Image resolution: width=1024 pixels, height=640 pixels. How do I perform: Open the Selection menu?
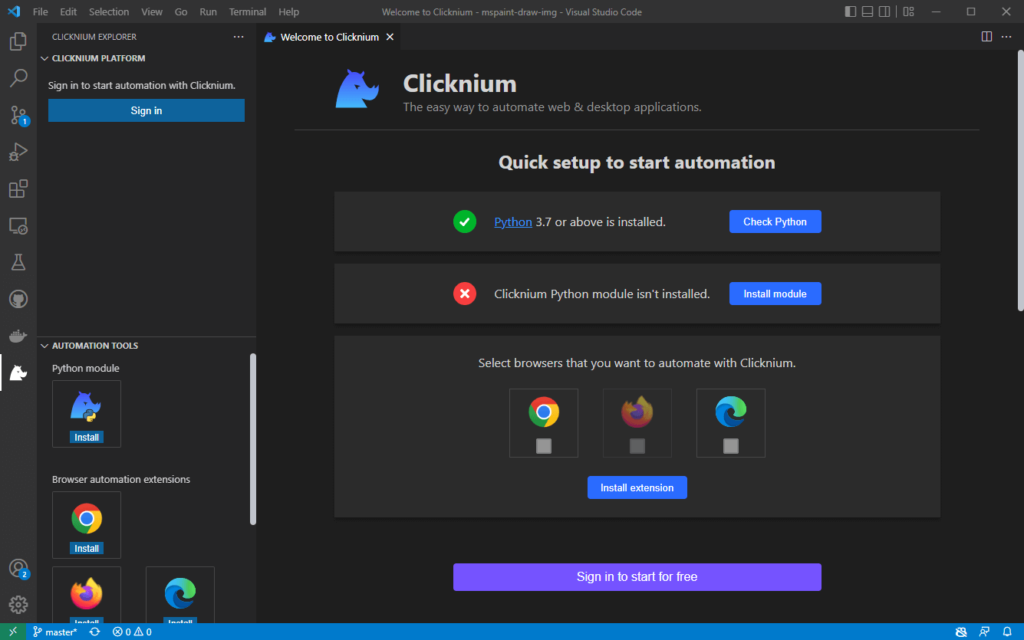coord(109,12)
